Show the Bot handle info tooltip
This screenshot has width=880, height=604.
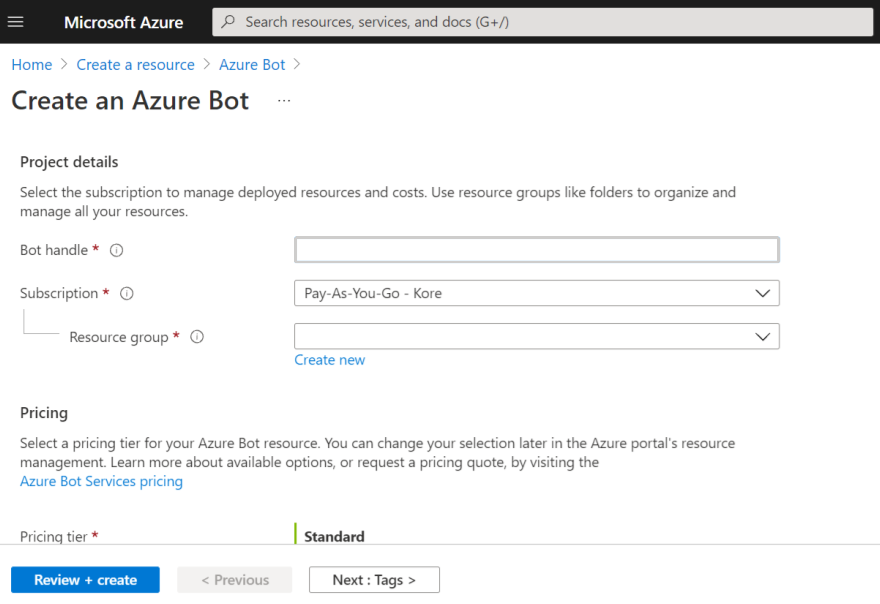[x=116, y=250]
